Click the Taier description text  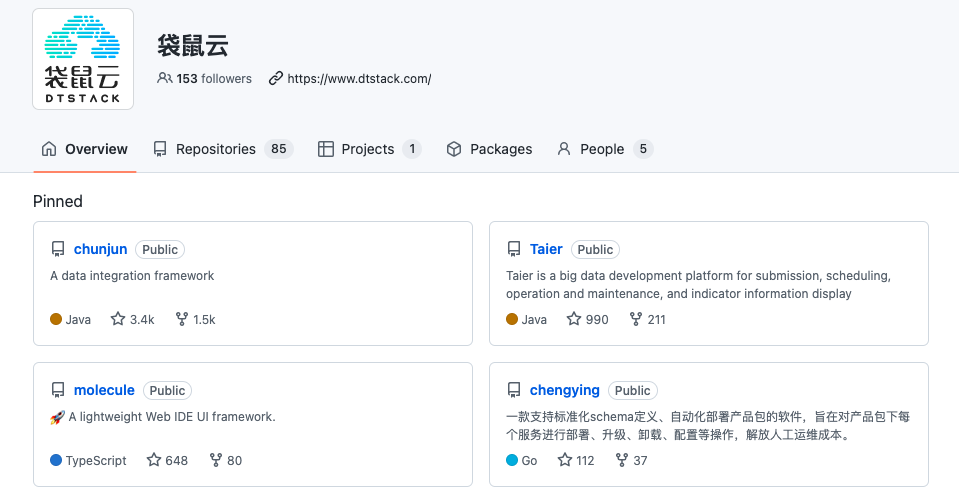[x=698, y=284]
